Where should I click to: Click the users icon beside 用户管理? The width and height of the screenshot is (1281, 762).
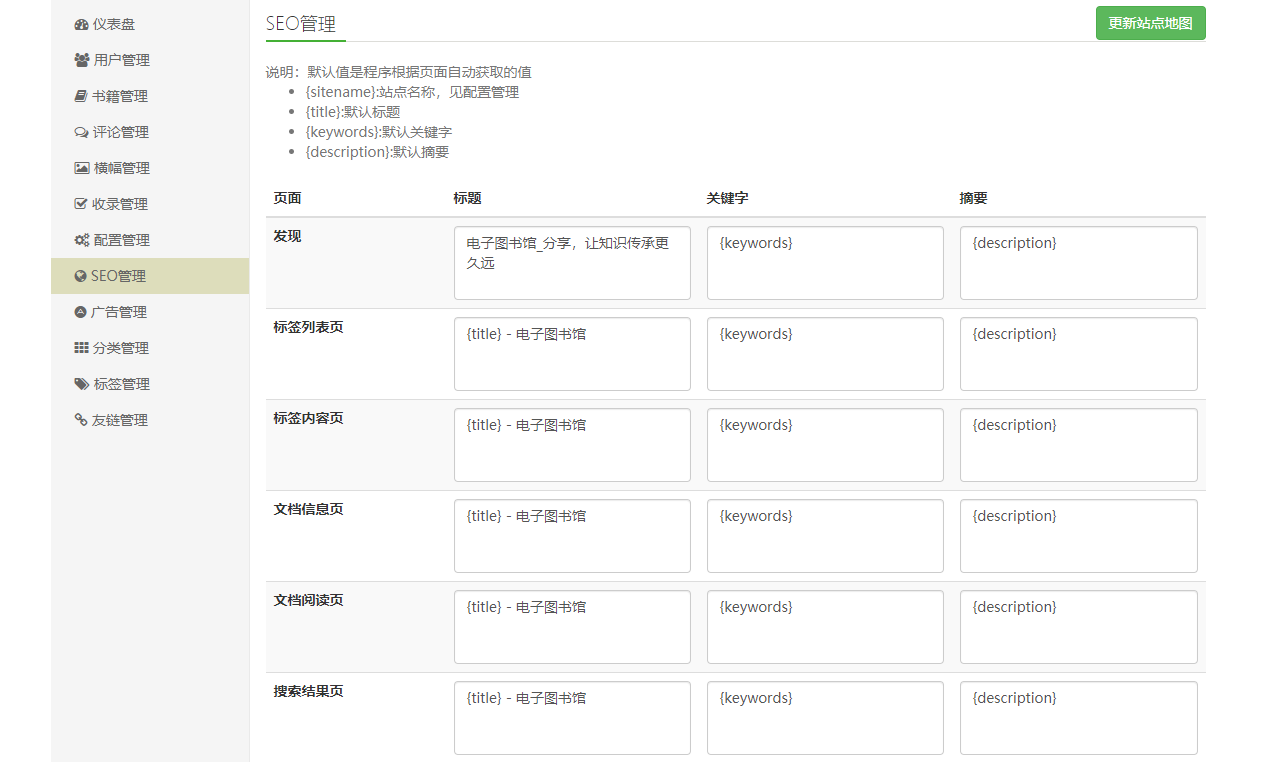click(x=82, y=60)
